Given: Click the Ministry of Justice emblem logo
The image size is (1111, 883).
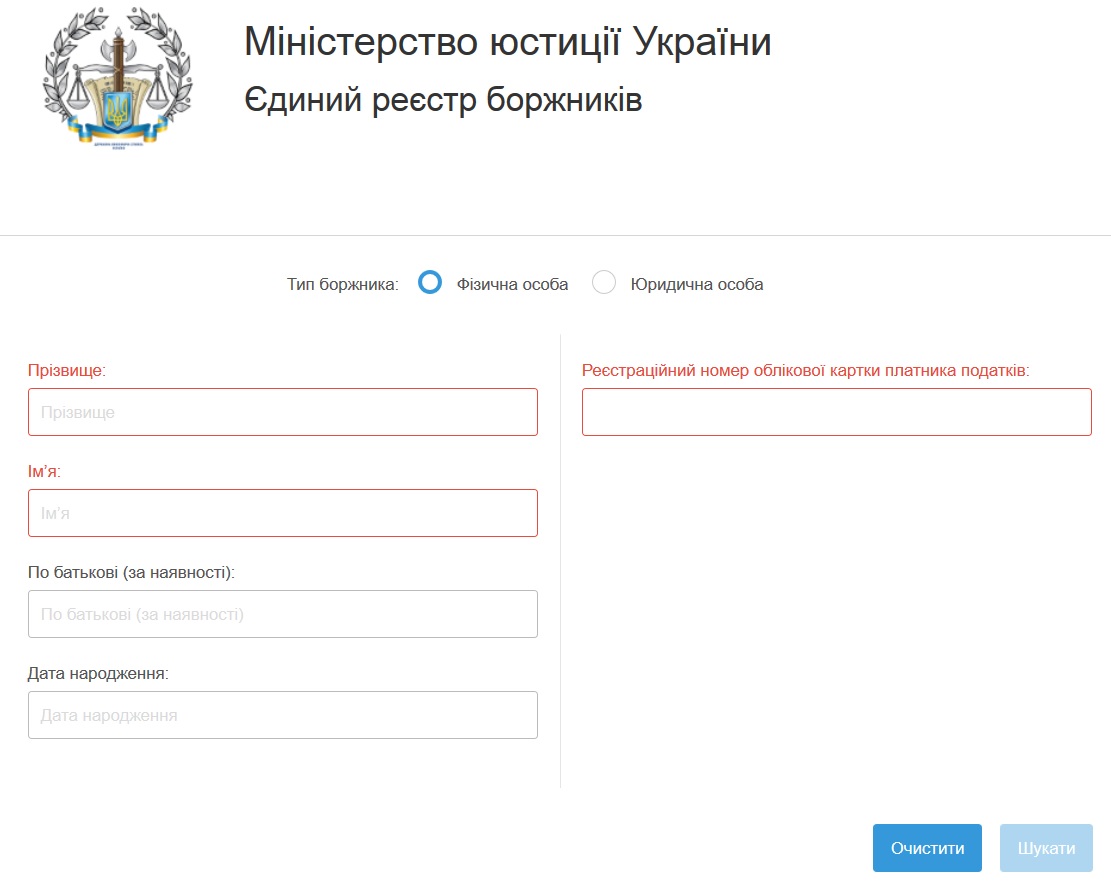Looking at the screenshot, I should (118, 77).
